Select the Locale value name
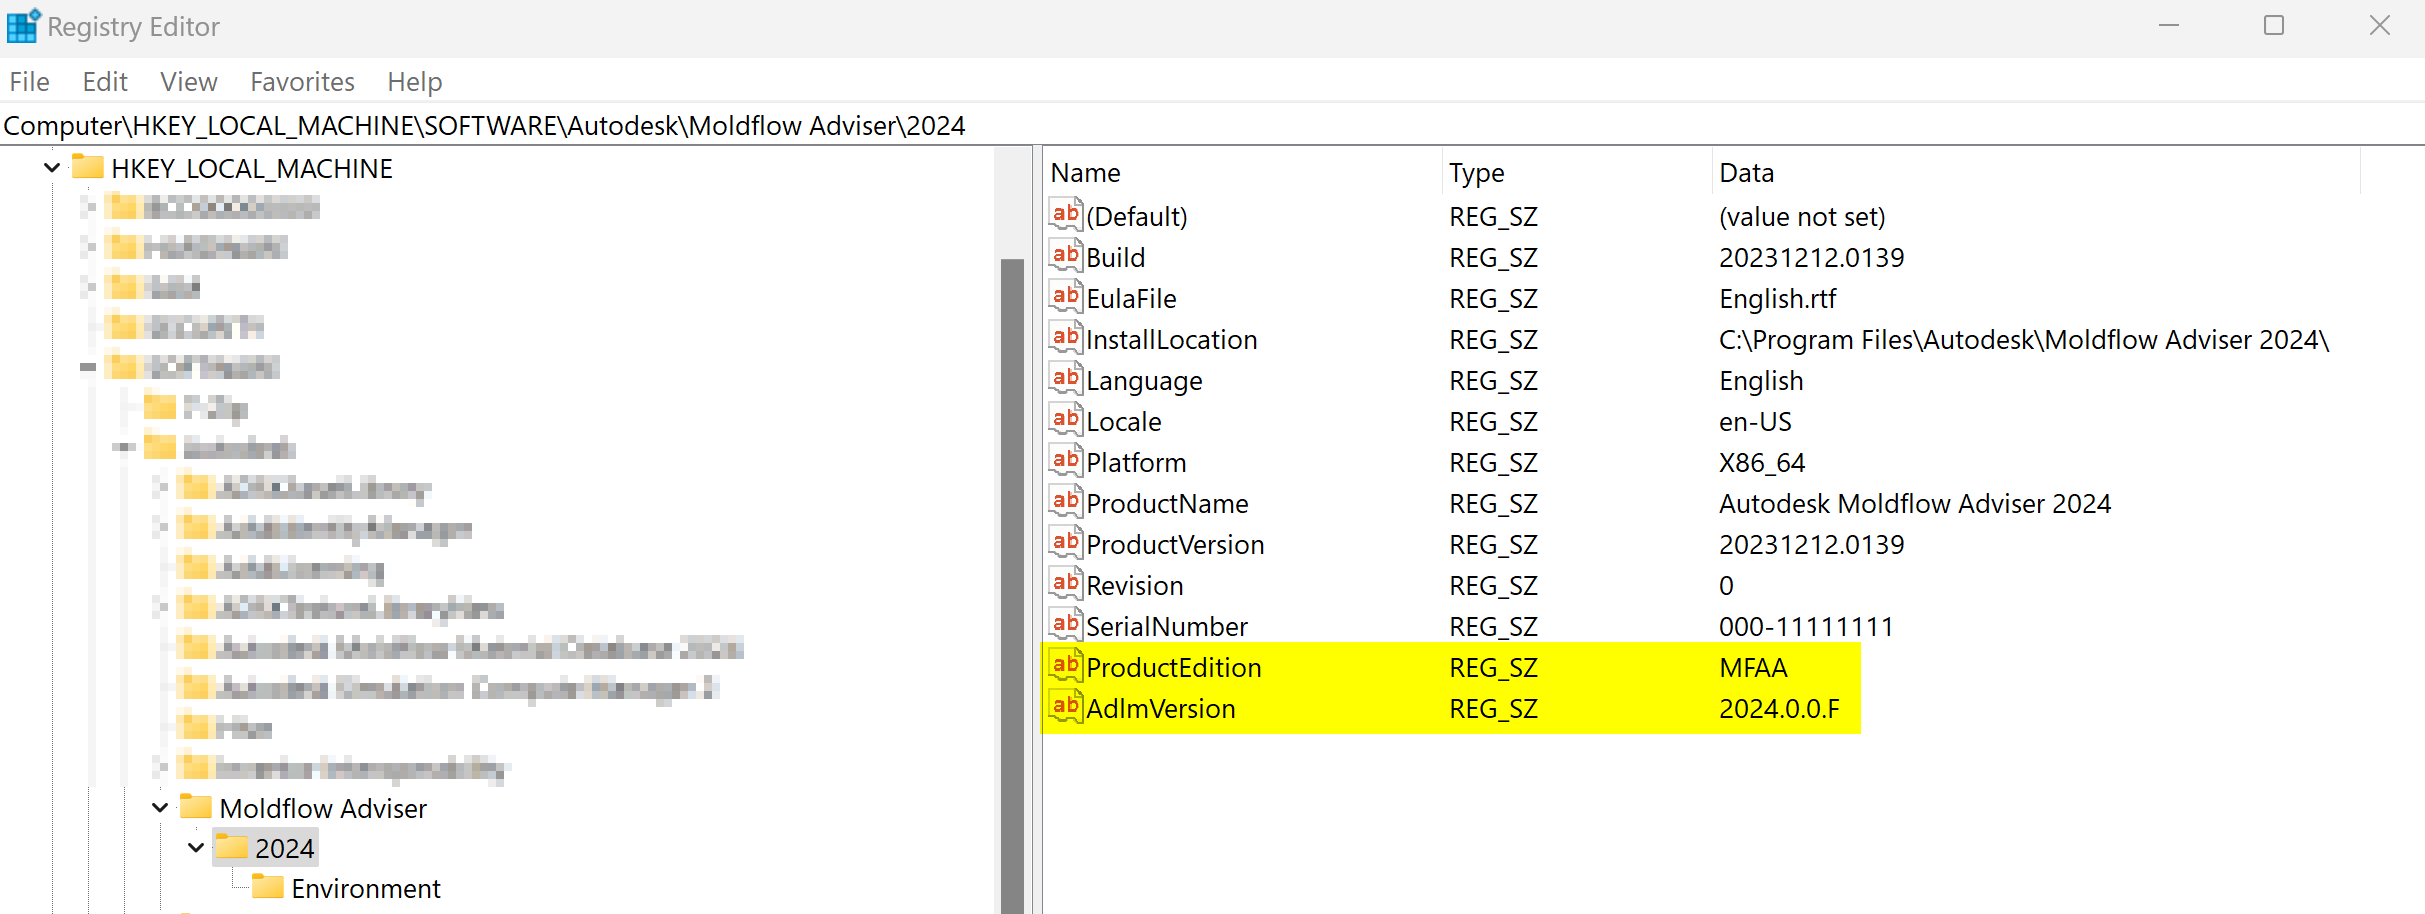 click(1124, 421)
